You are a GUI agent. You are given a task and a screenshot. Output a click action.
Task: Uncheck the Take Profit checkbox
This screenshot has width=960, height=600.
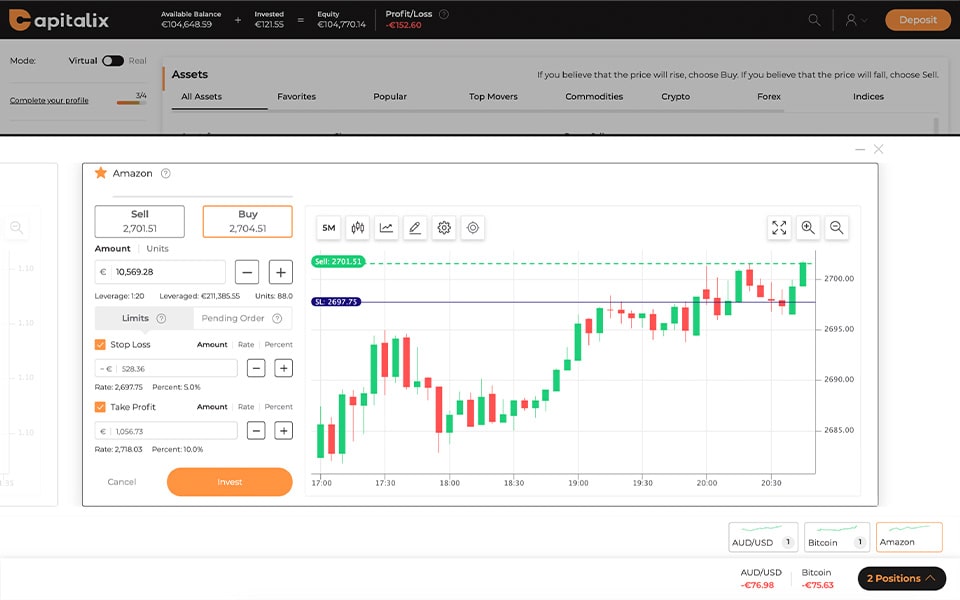[x=100, y=407]
